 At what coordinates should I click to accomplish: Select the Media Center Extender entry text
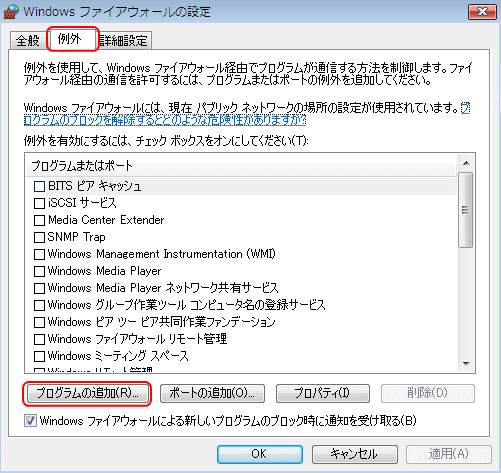(106, 220)
